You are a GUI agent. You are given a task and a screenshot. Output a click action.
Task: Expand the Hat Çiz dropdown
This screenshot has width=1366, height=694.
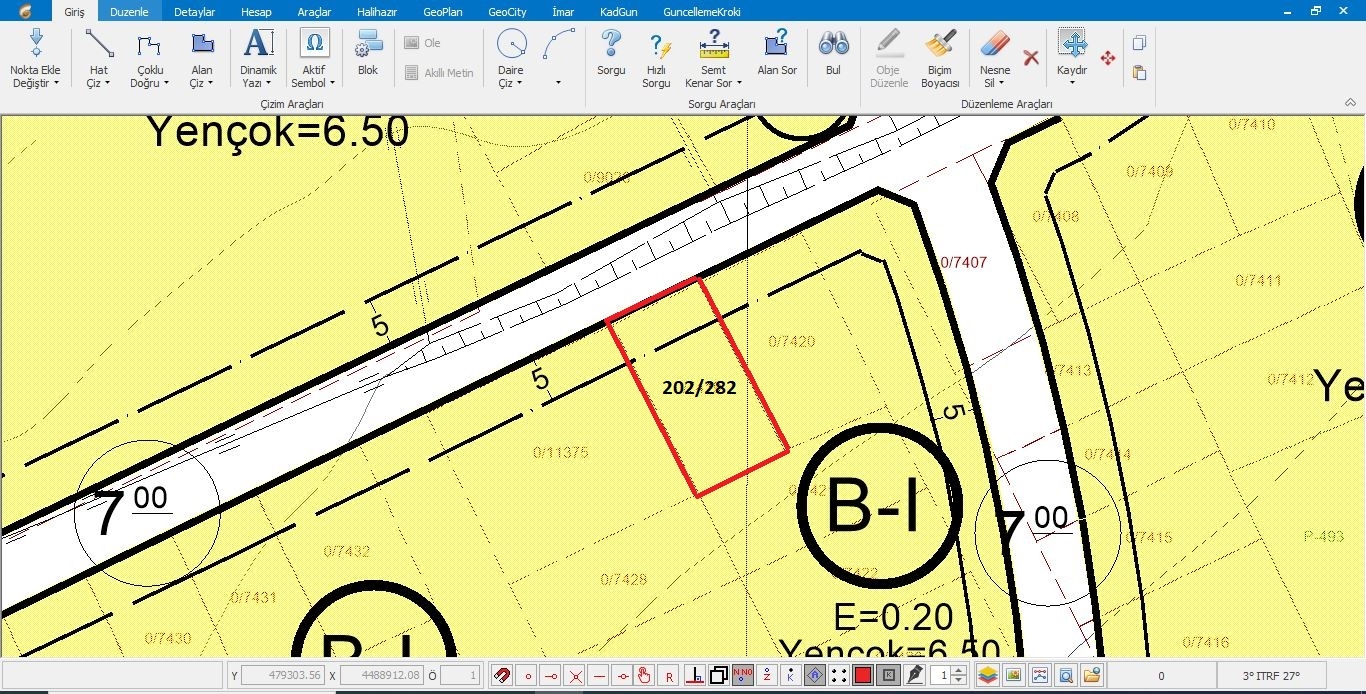pos(99,83)
